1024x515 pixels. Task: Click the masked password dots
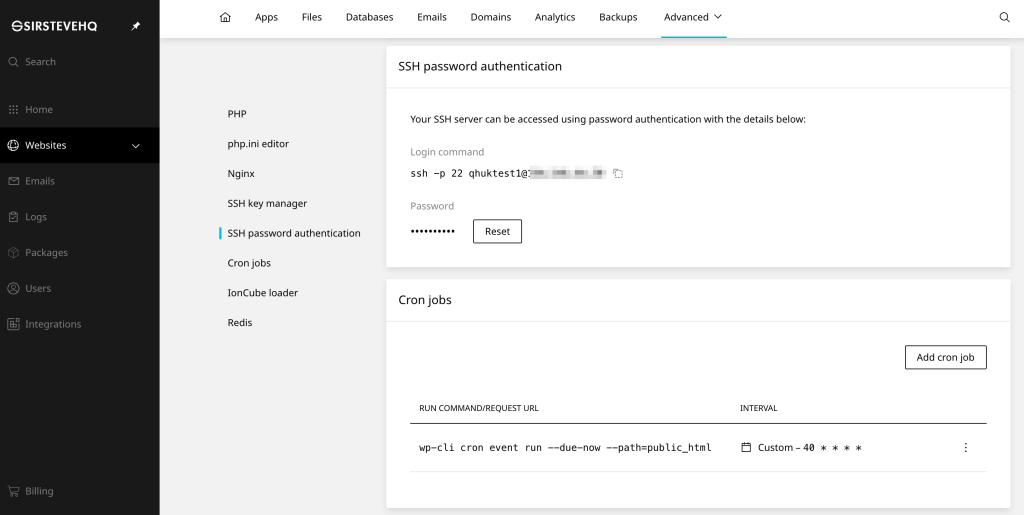pyautogui.click(x=432, y=232)
